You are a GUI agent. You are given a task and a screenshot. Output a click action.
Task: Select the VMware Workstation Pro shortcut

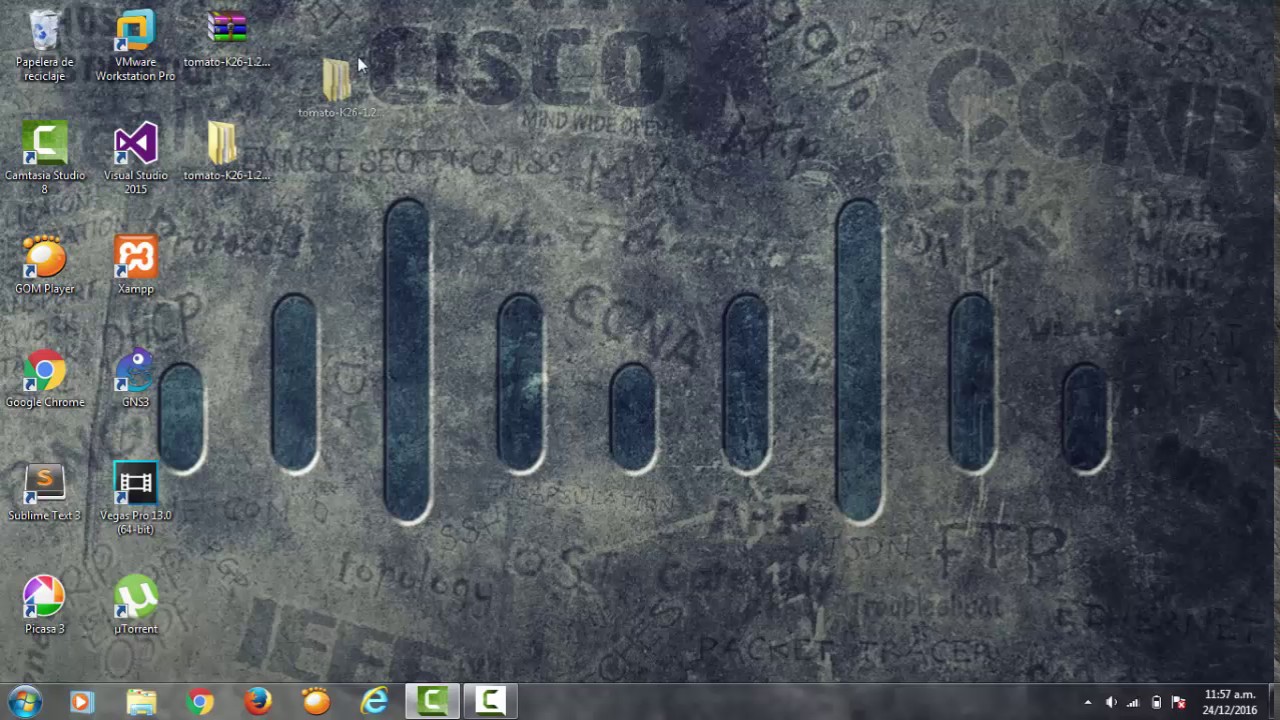pyautogui.click(x=135, y=46)
